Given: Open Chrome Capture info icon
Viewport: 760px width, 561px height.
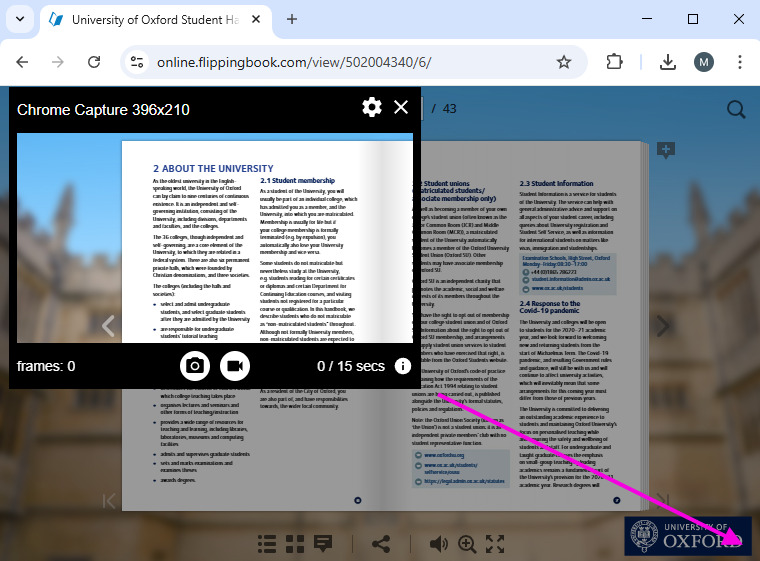Looking at the screenshot, I should (403, 366).
